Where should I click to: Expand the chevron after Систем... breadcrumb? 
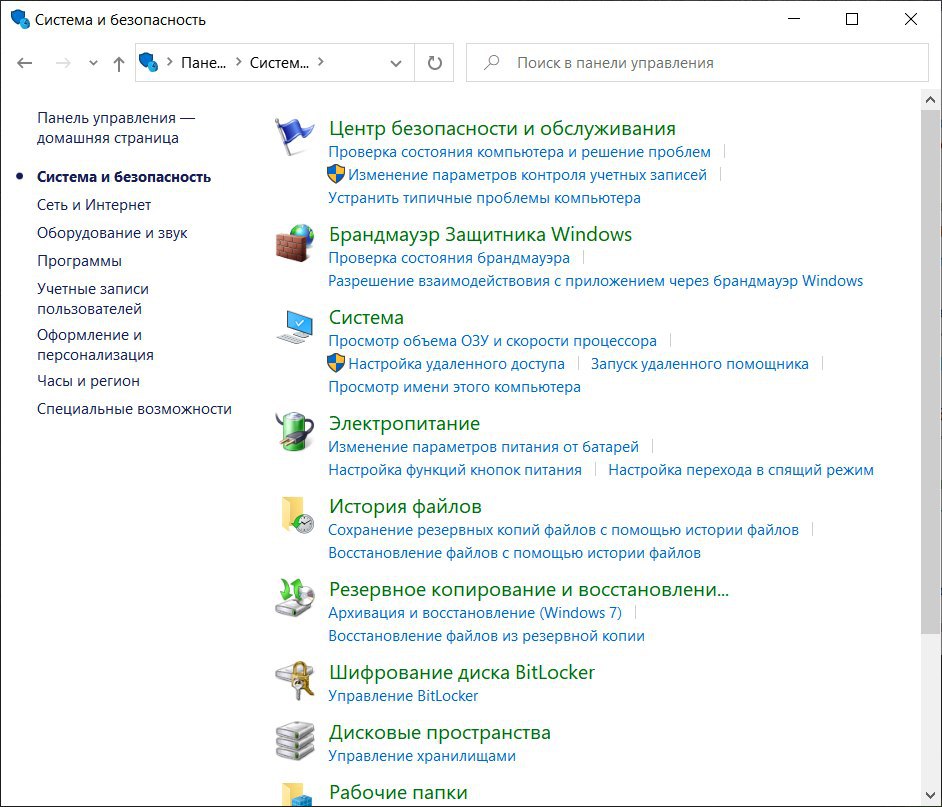(x=320, y=62)
